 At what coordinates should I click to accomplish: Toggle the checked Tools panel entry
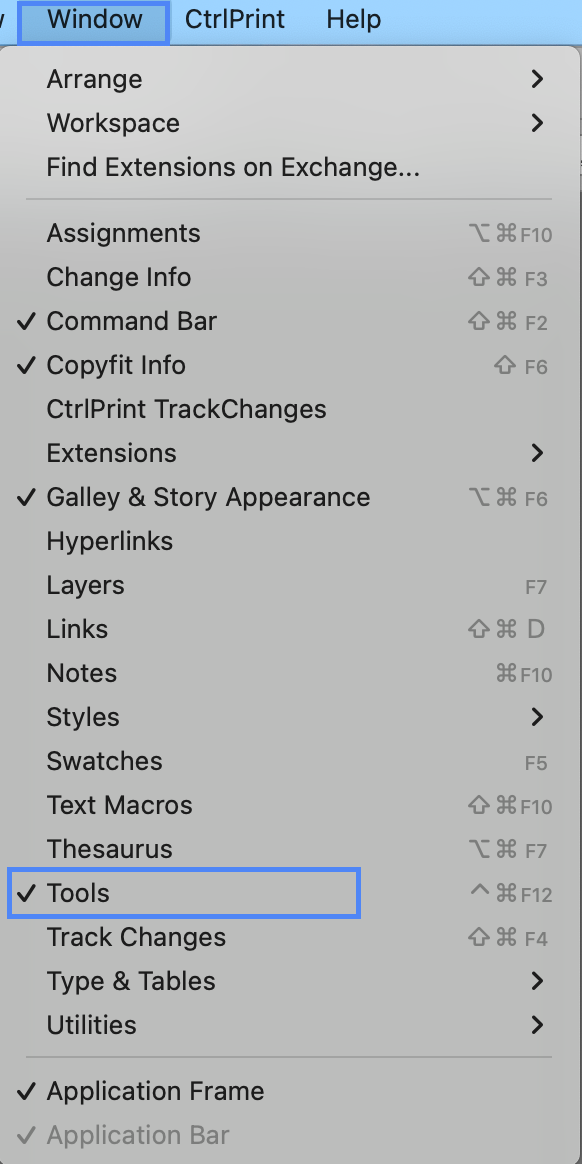(x=290, y=893)
